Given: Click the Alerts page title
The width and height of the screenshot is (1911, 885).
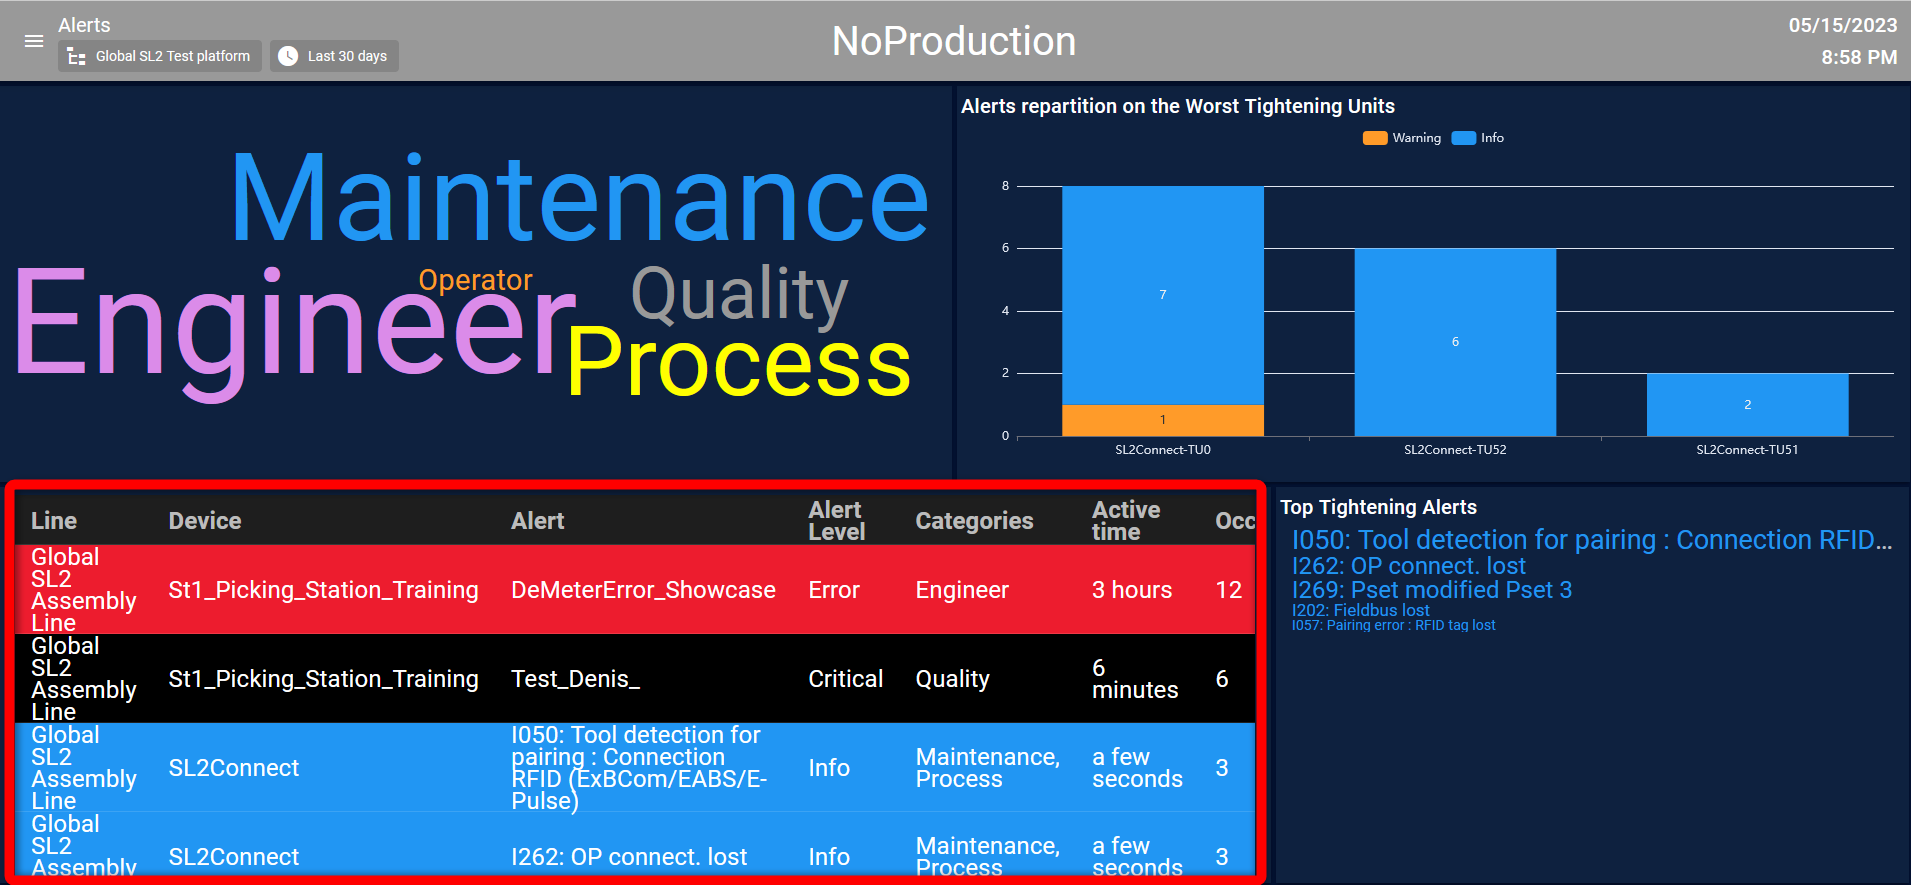Looking at the screenshot, I should [84, 25].
